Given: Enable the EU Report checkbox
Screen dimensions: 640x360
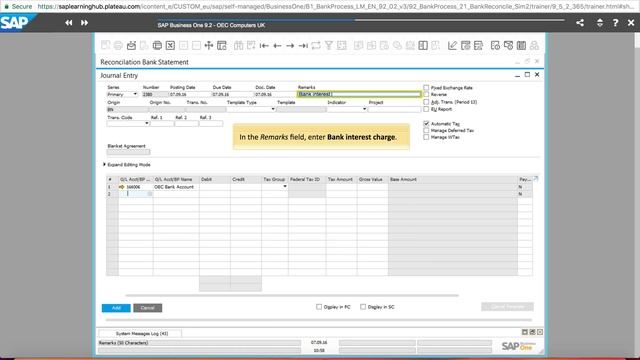Looking at the screenshot, I should coord(426,109).
